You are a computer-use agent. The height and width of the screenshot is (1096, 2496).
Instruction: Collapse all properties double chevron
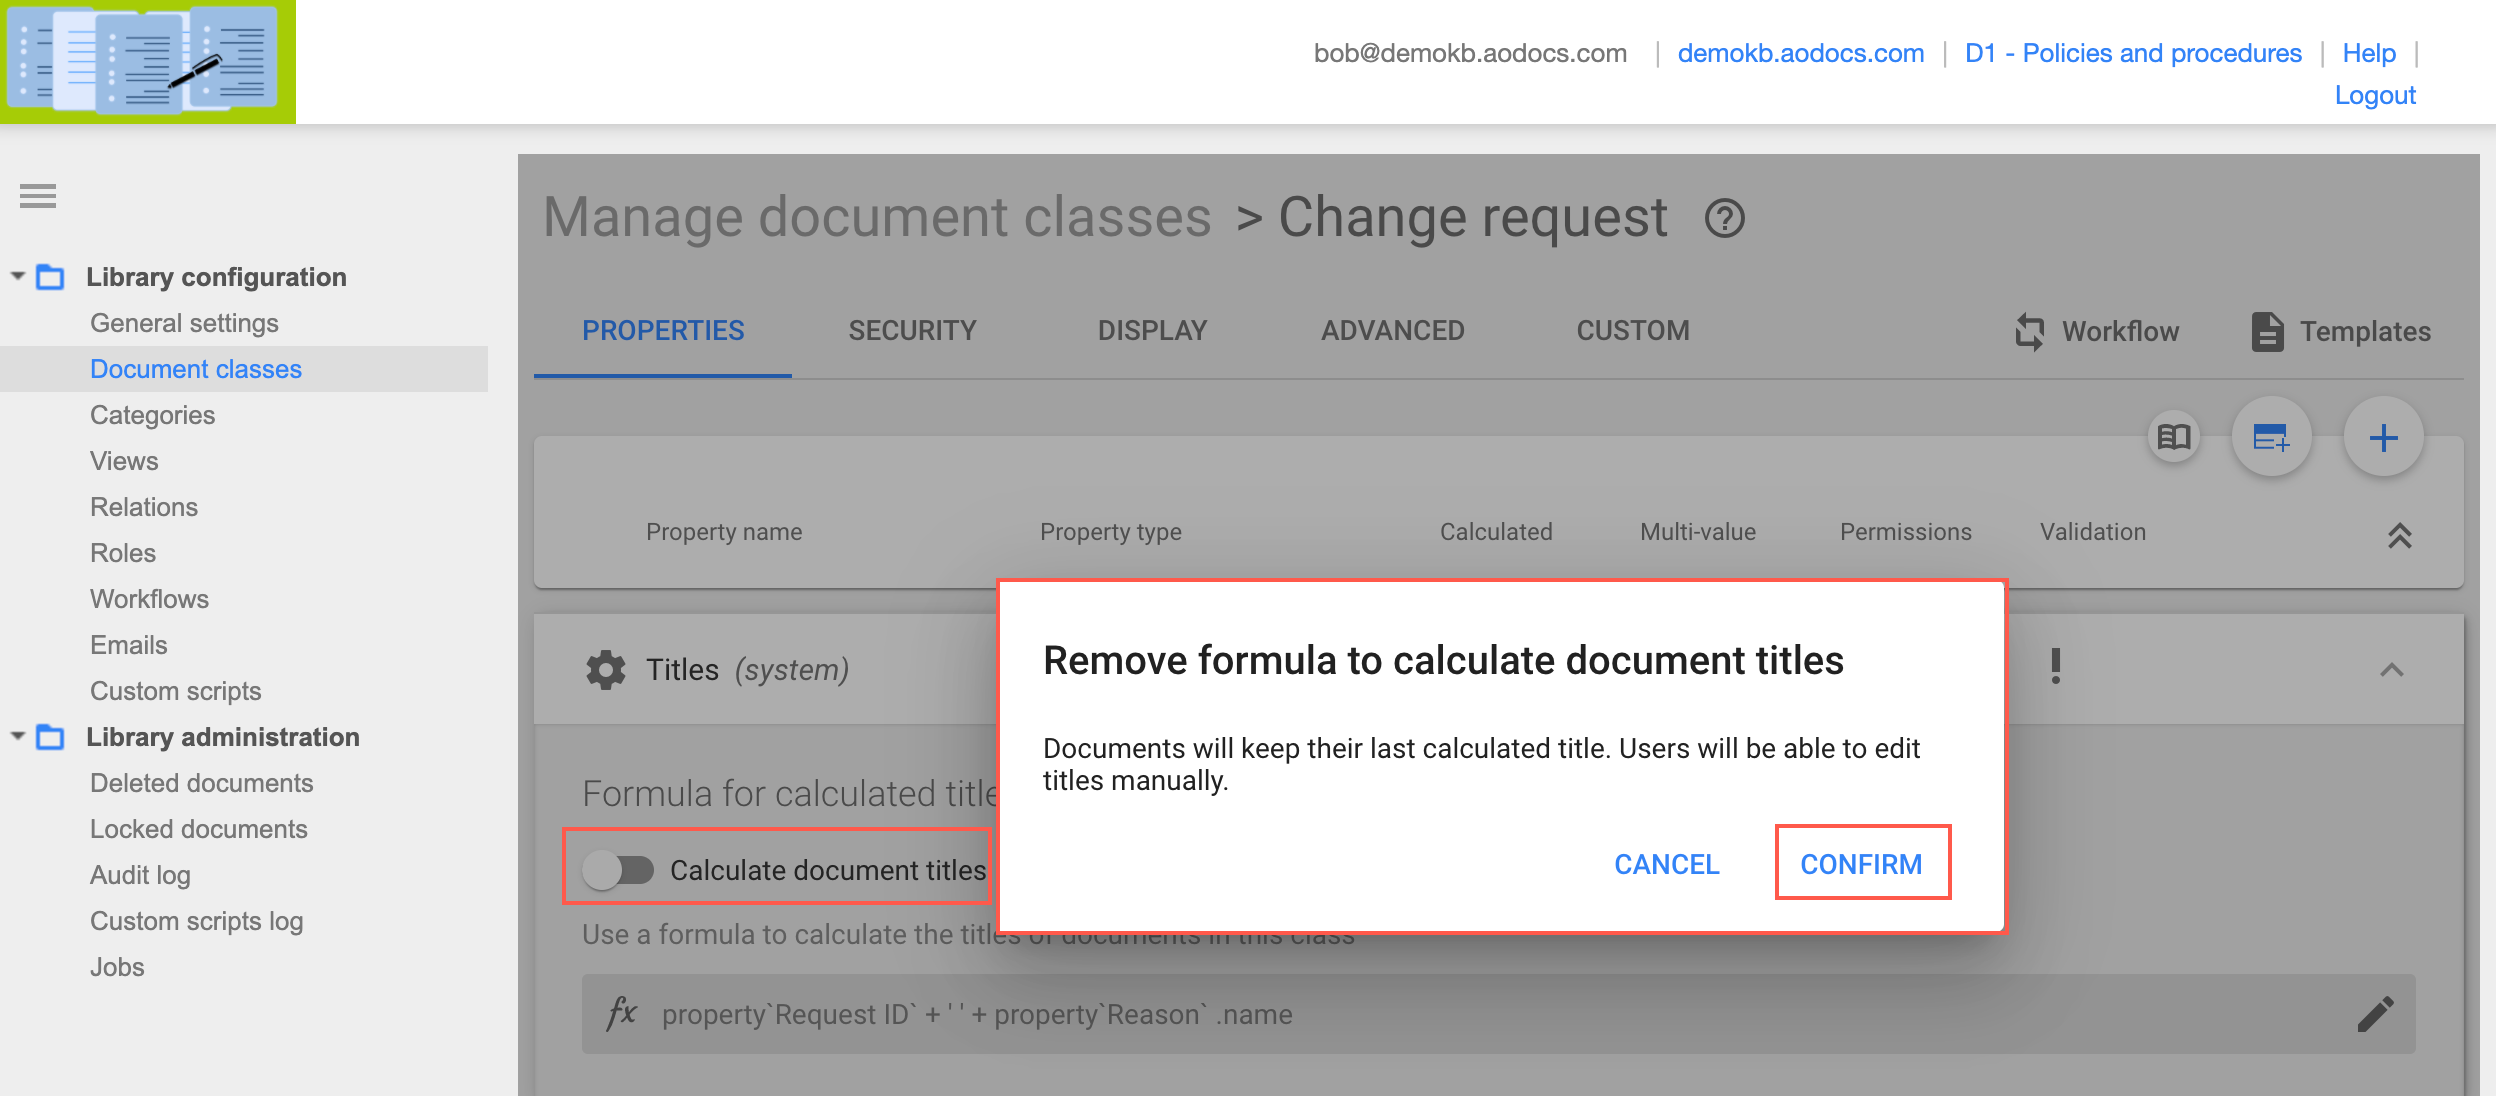point(2399,535)
